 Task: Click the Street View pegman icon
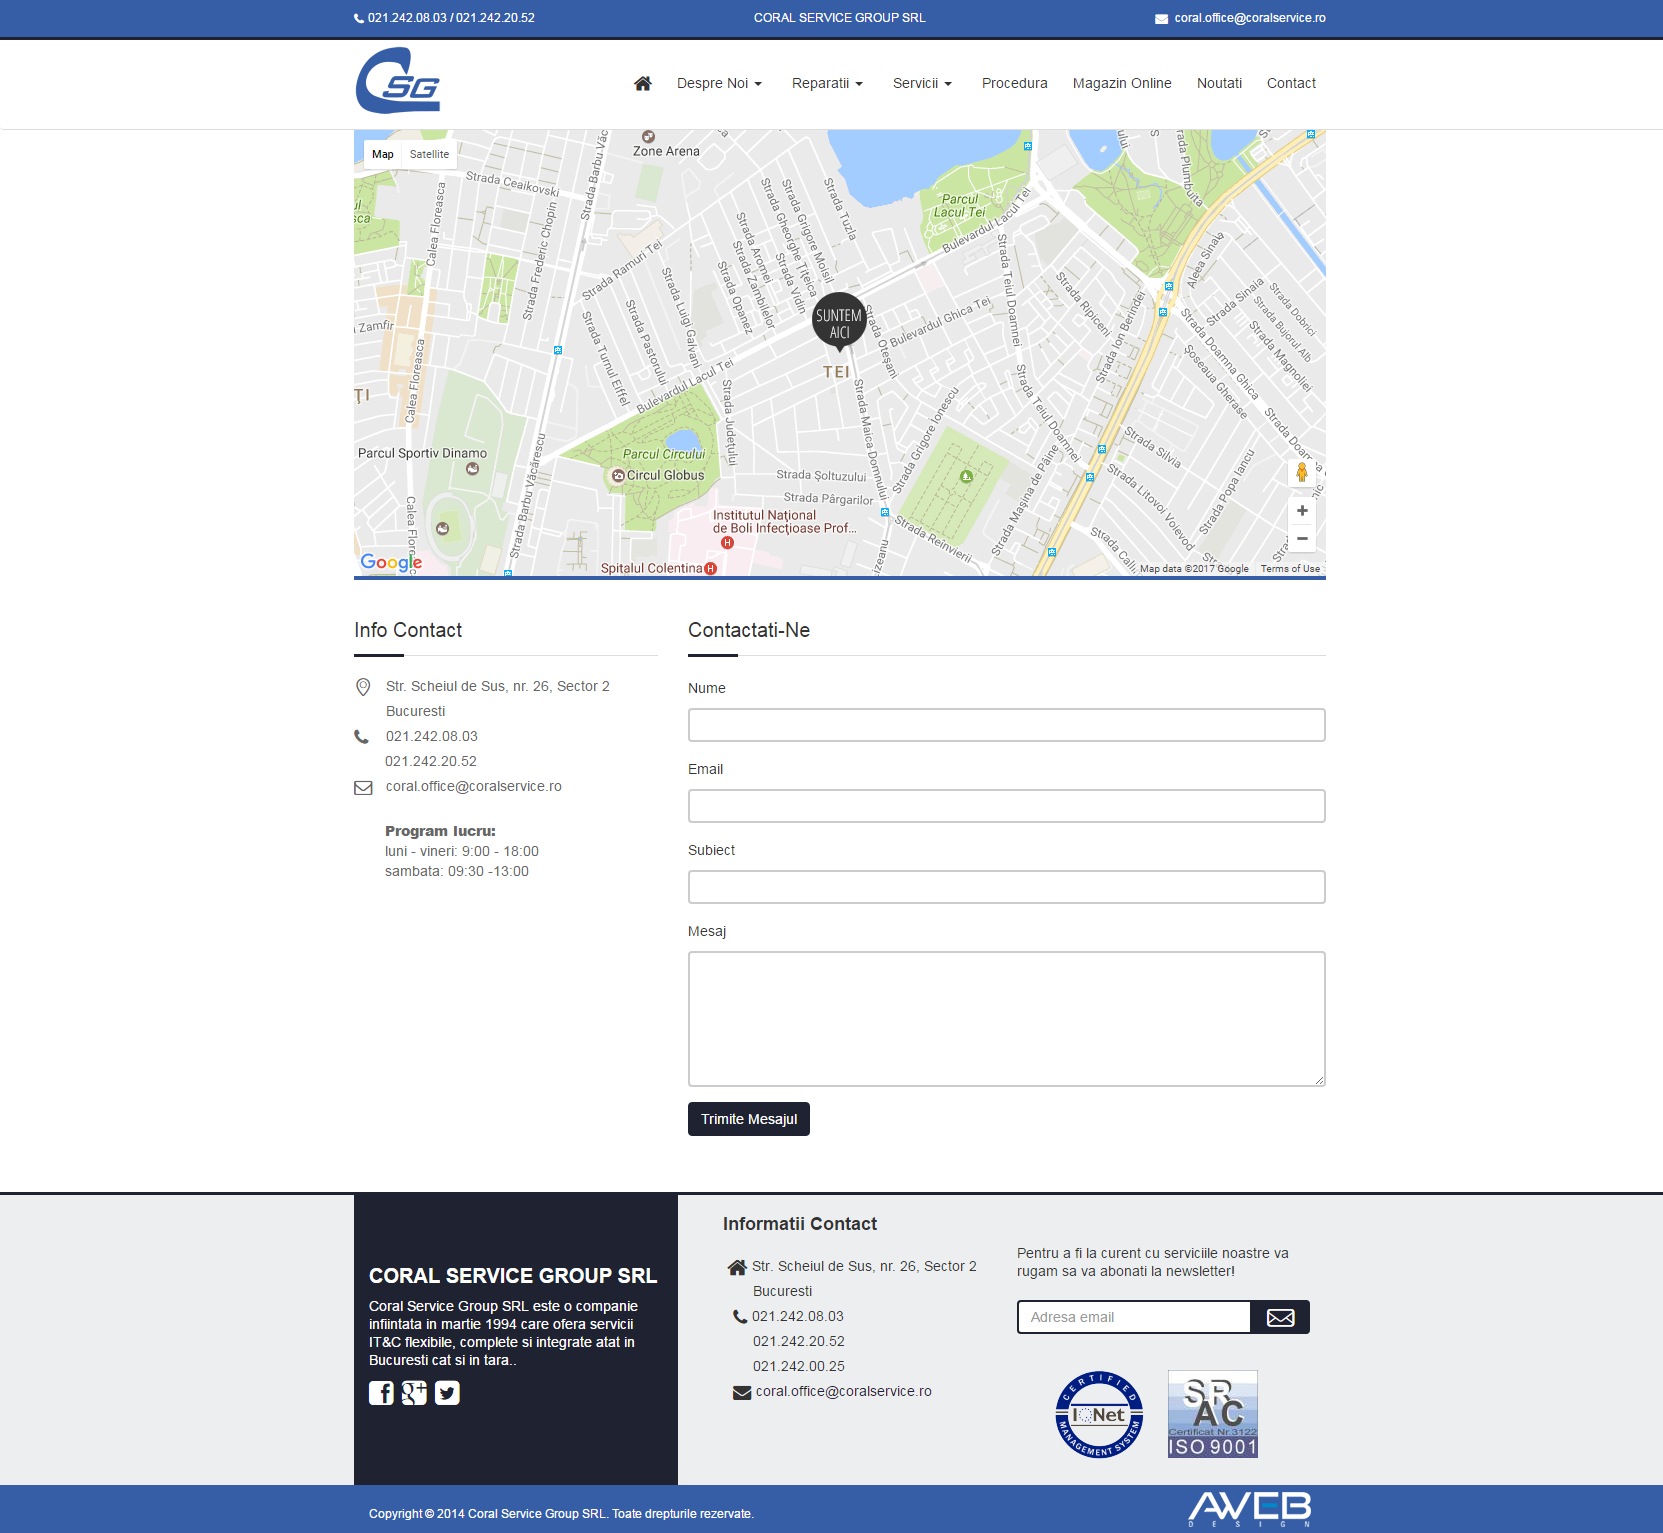tap(1302, 472)
